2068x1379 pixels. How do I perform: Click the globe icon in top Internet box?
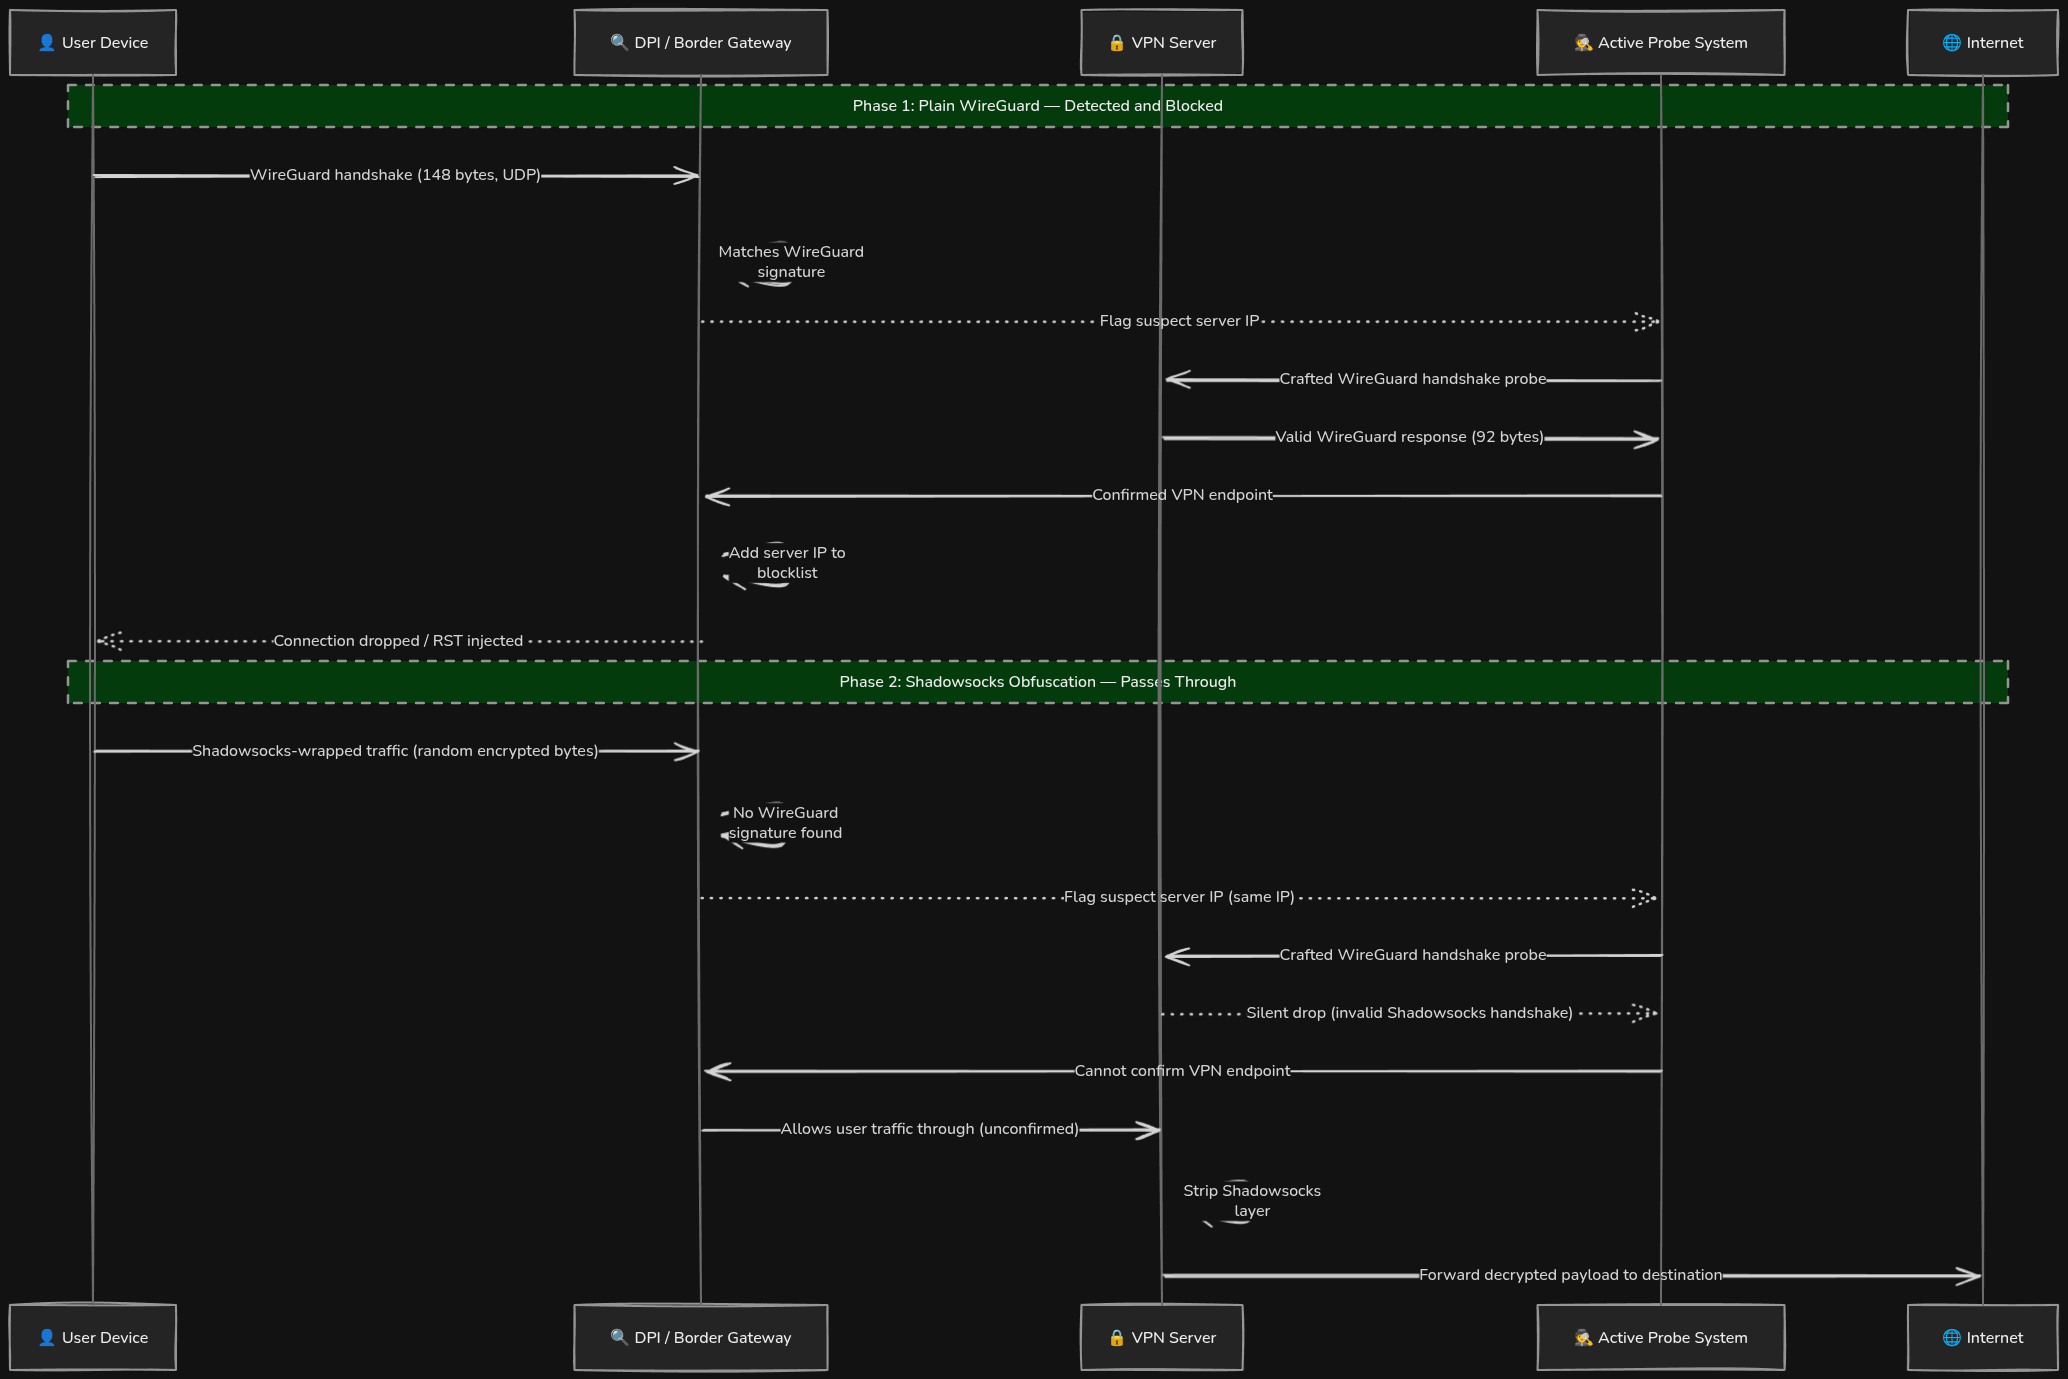(x=1952, y=42)
